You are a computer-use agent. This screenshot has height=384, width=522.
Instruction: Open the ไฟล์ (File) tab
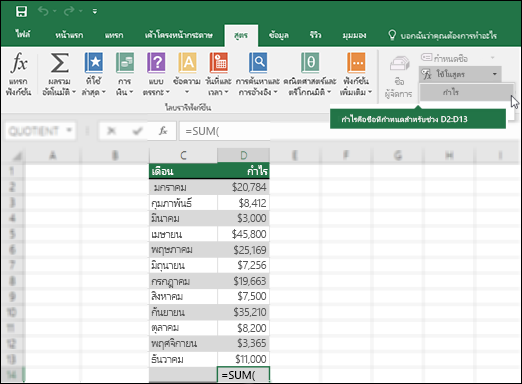pyautogui.click(x=23, y=35)
